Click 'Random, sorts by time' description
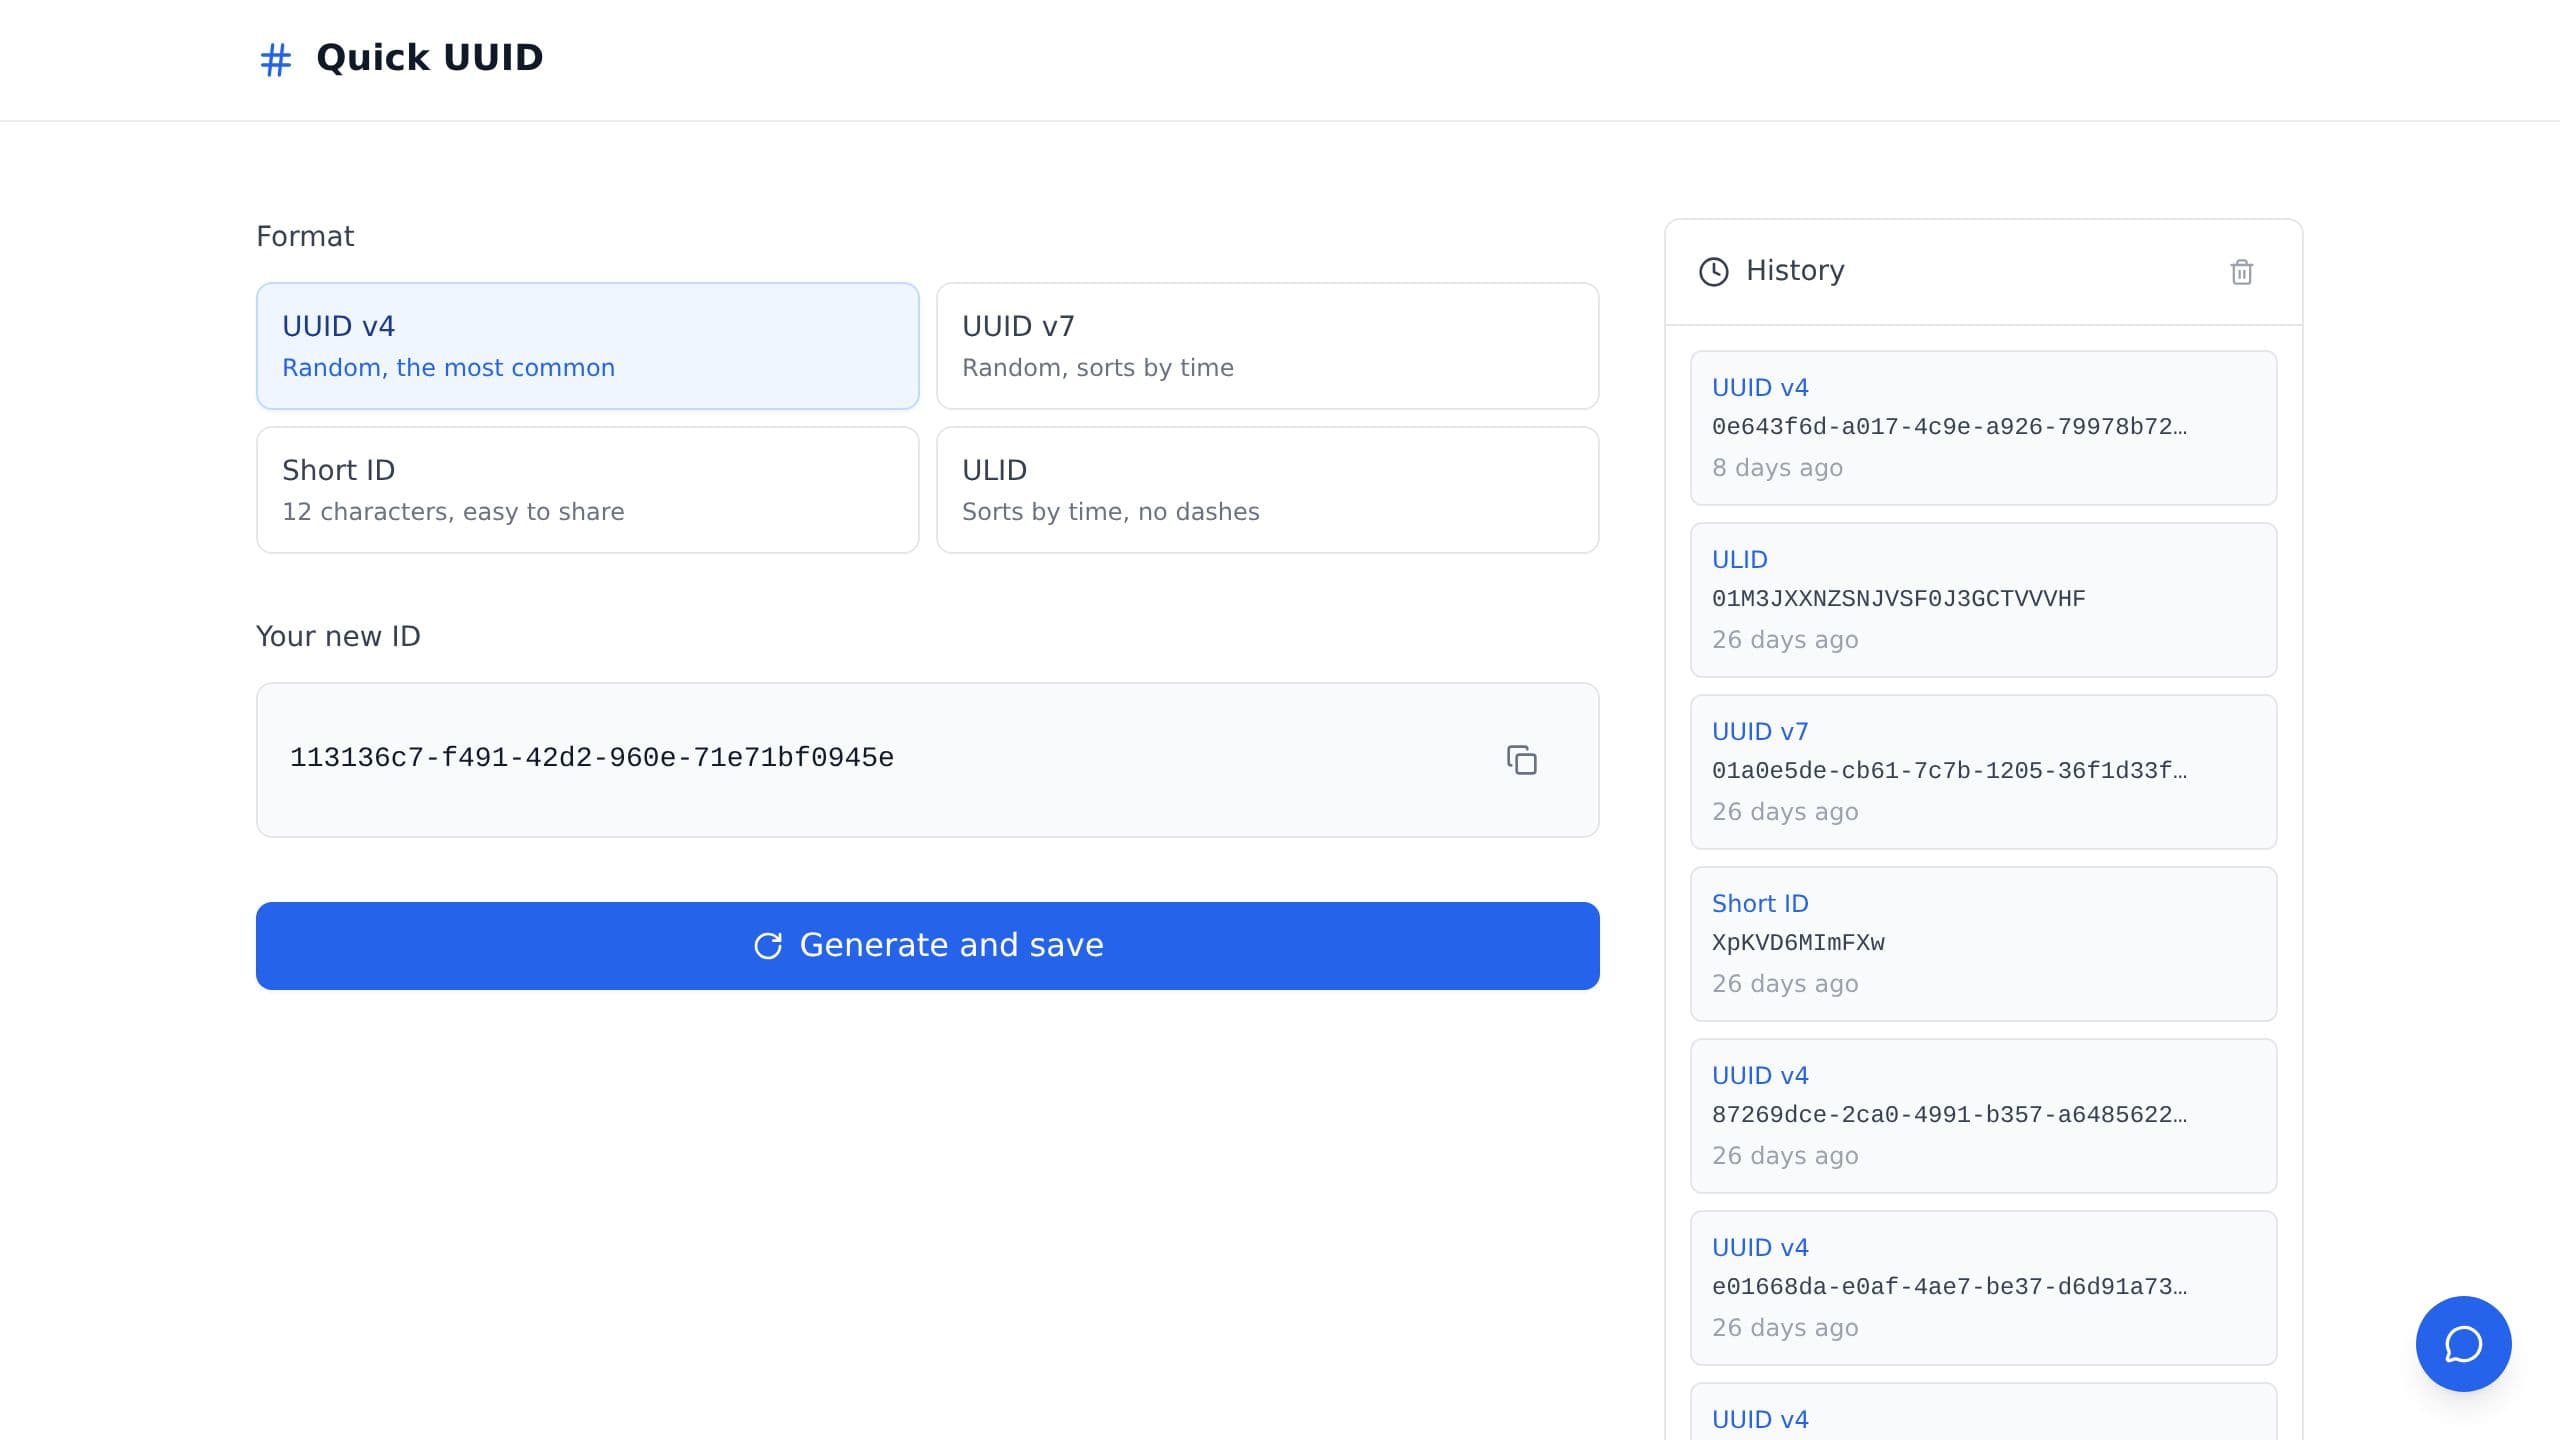 1097,368
